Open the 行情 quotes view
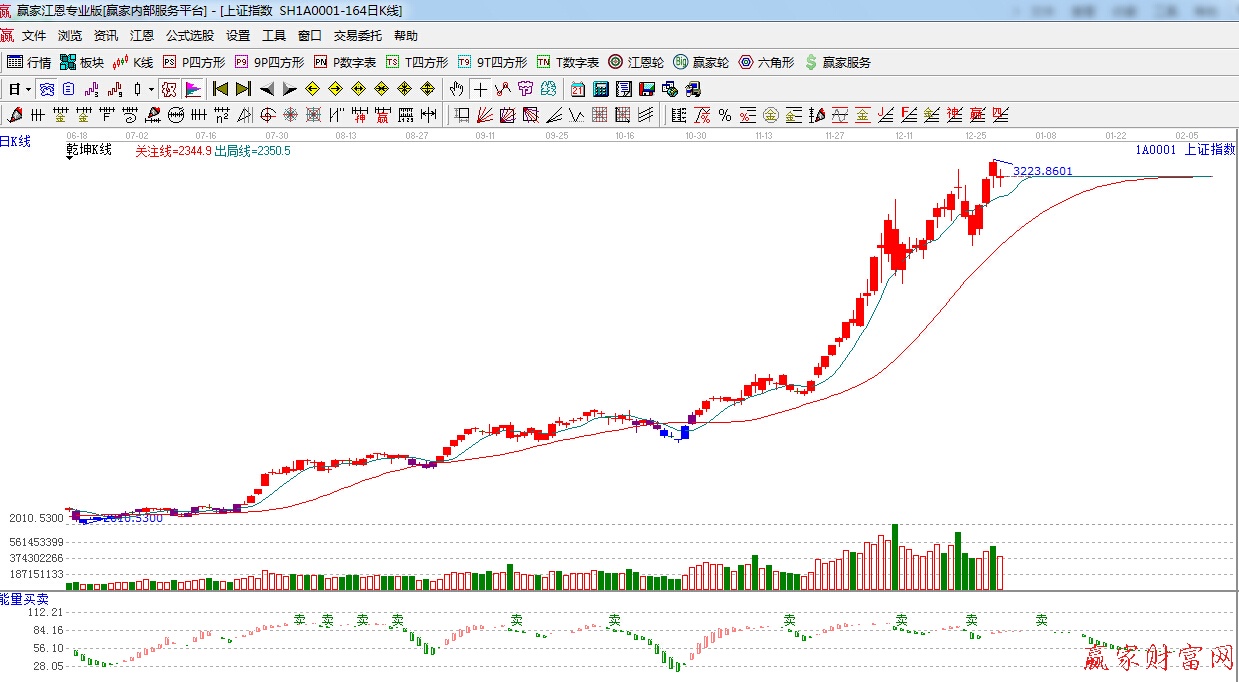This screenshot has height=682, width=1239. [29, 62]
